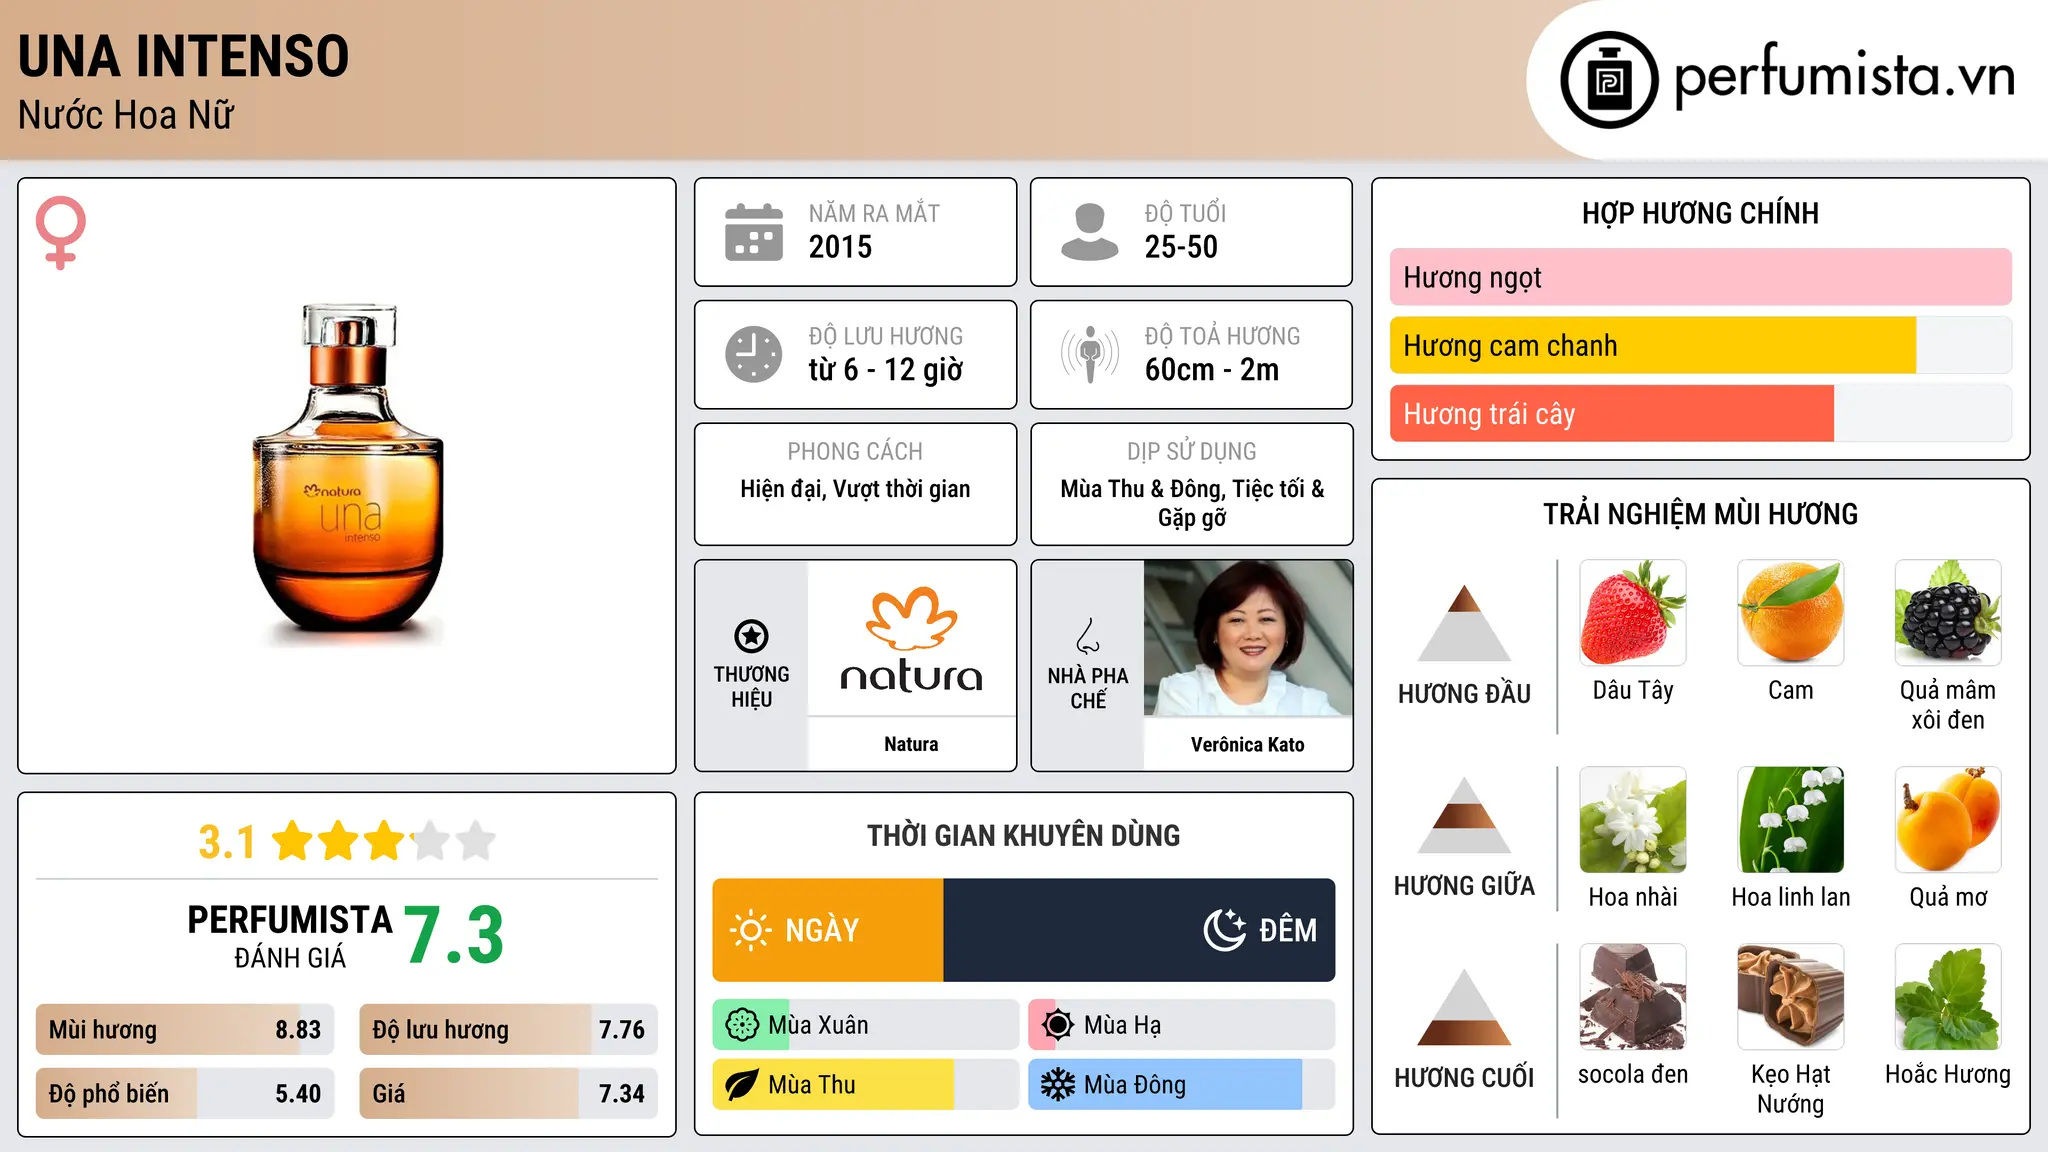Image resolution: width=2048 pixels, height=1152 pixels.
Task: Click the Hương cuối pyramid icon
Action: 1464,1007
